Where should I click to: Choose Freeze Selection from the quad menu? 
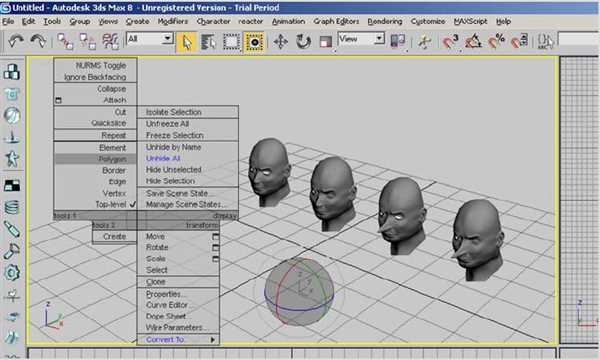pos(174,135)
